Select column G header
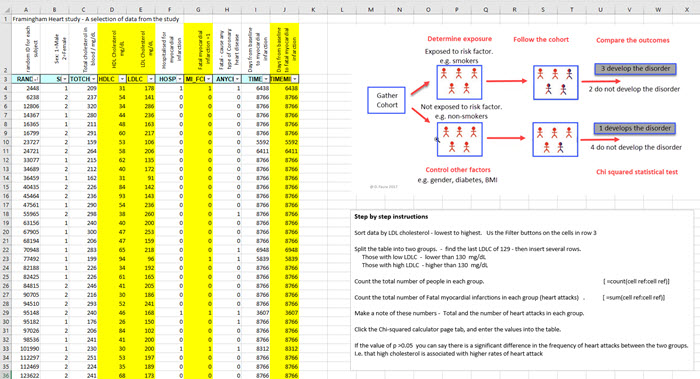The width and height of the screenshot is (700, 379). pos(198,9)
